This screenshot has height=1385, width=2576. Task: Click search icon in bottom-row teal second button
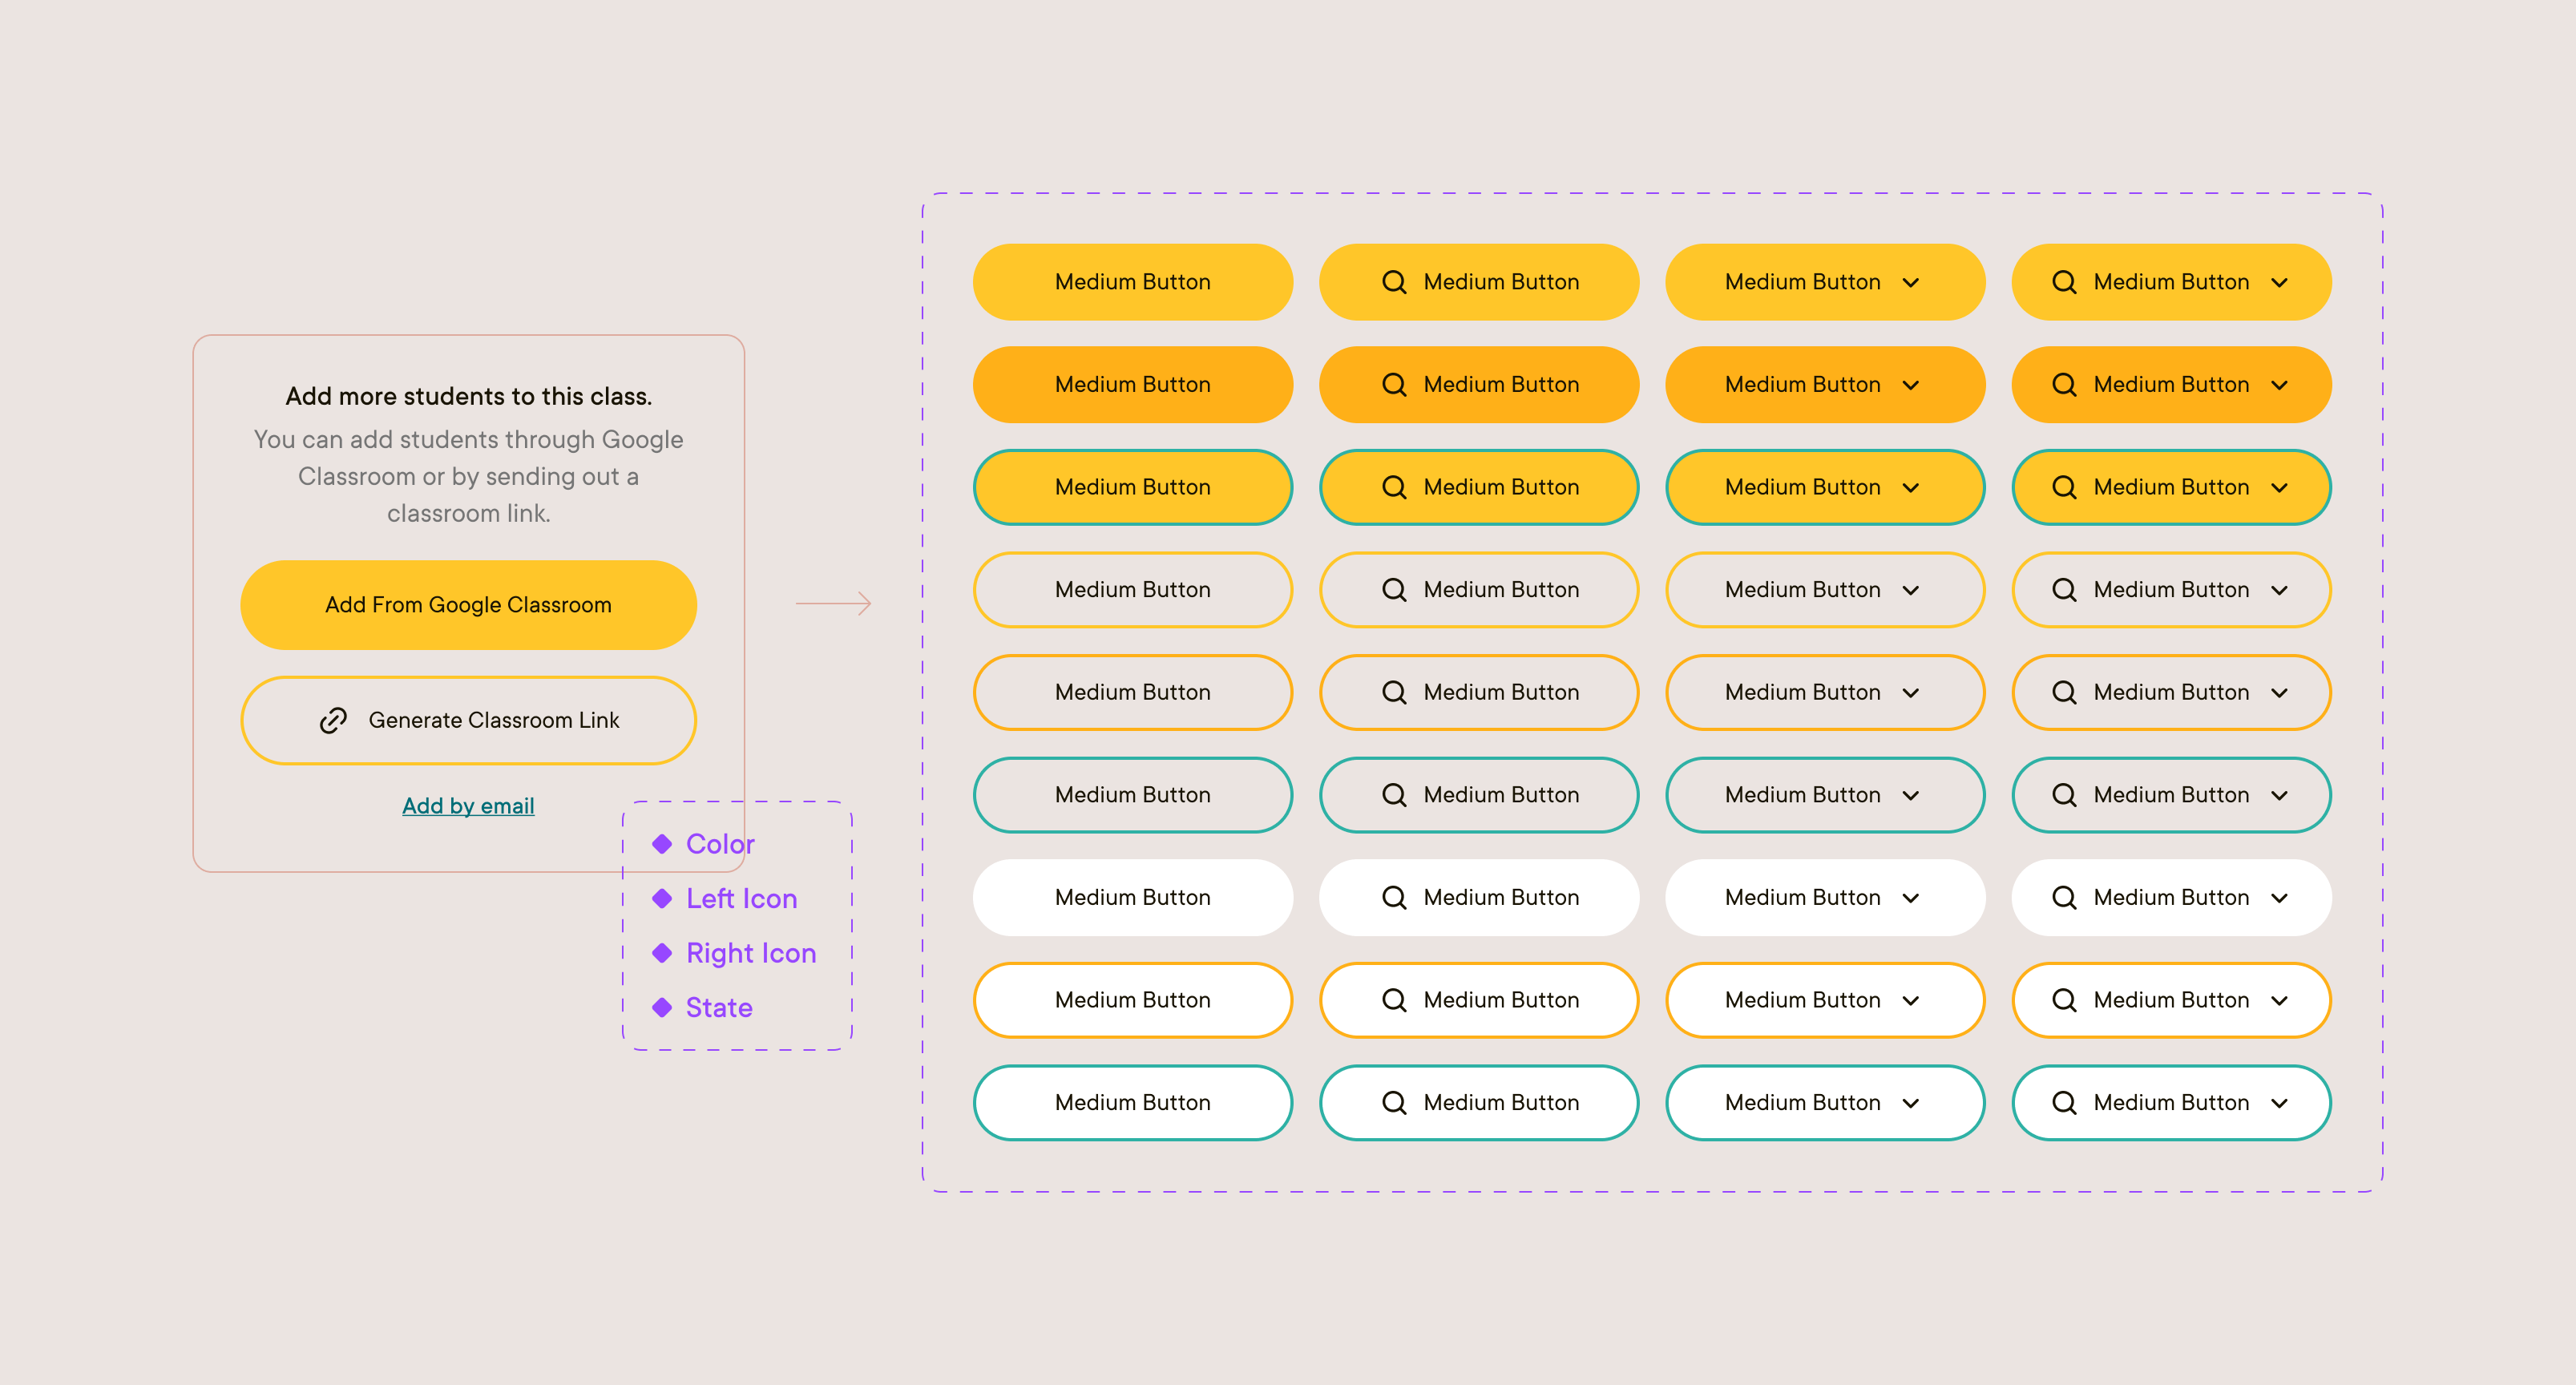[x=1394, y=1102]
